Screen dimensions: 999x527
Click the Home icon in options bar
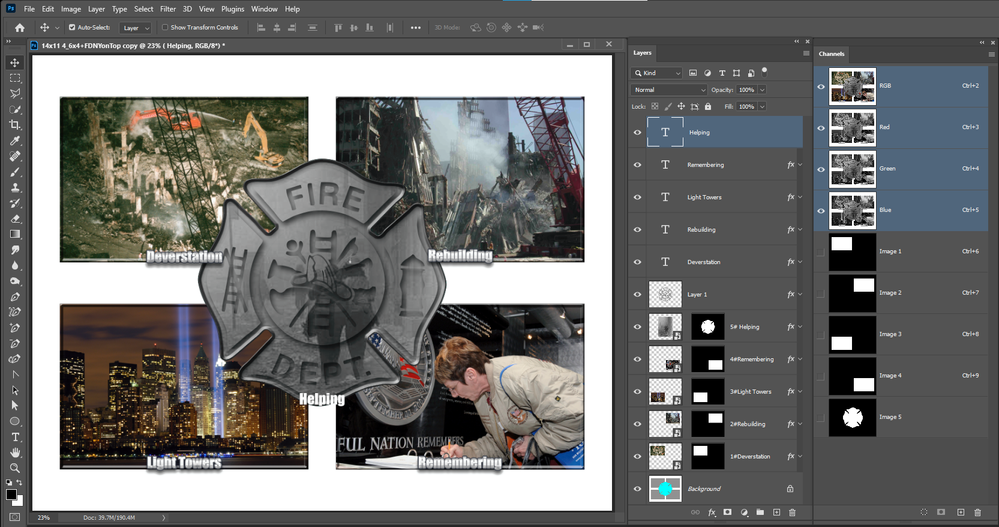[x=20, y=27]
